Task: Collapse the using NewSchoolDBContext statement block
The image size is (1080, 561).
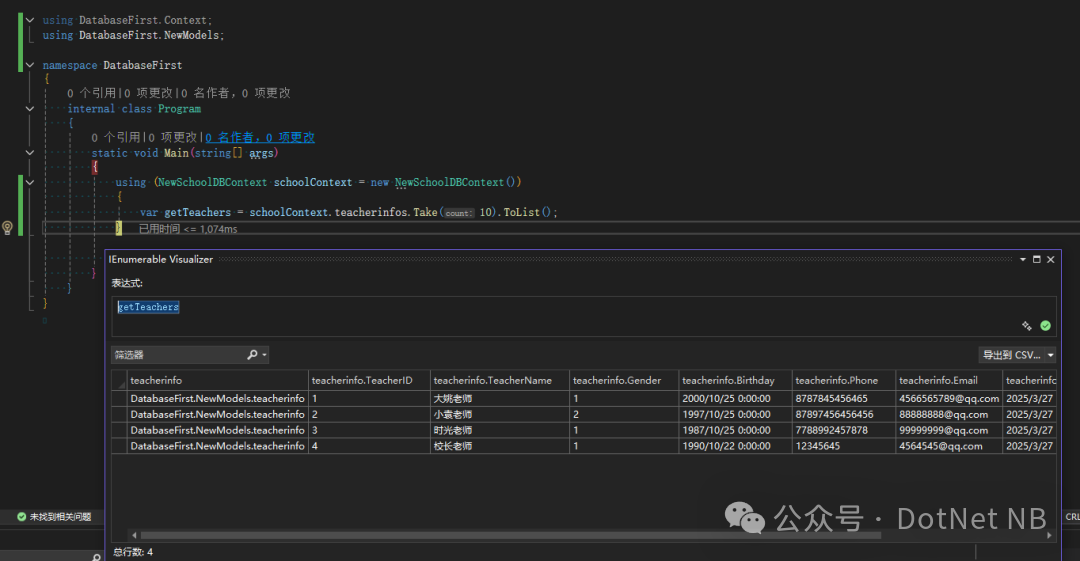Action: [x=30, y=182]
